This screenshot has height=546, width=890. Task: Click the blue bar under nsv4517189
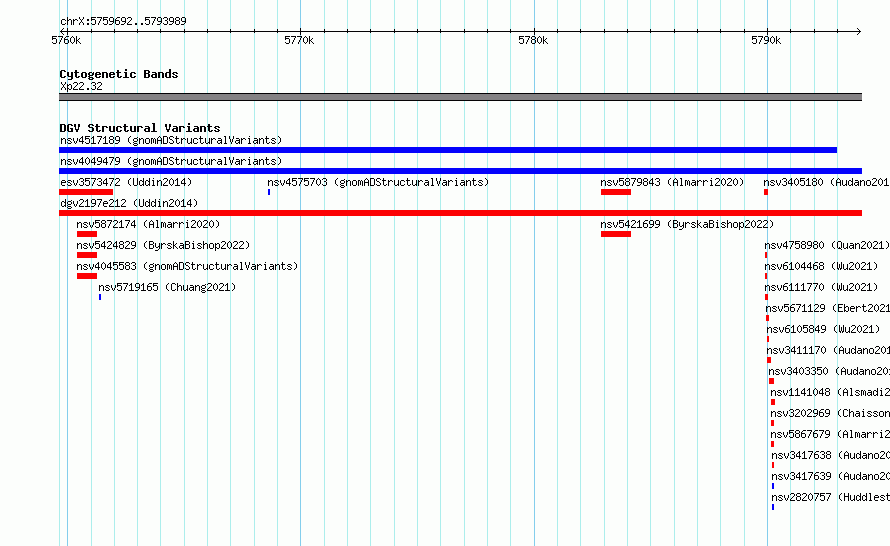[448, 150]
